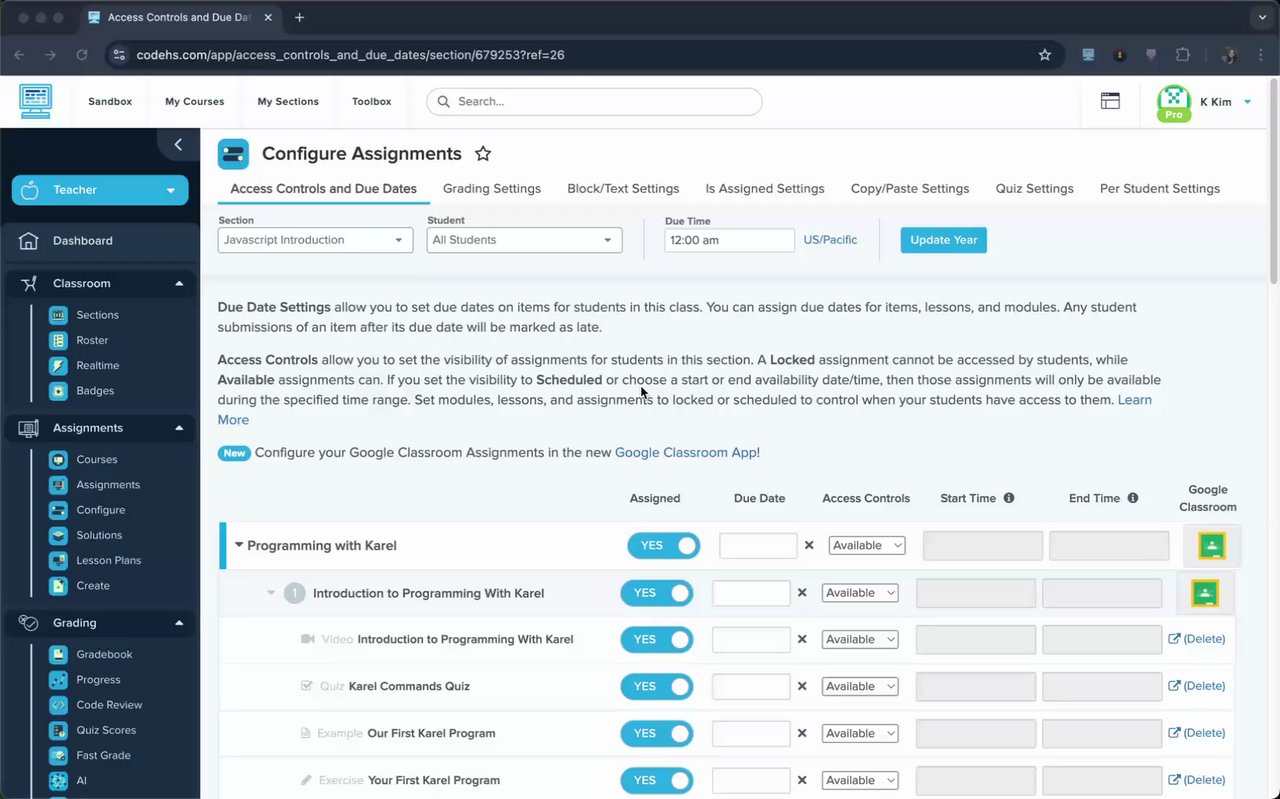
Task: Collapse the left sidebar with chevron
Action: pyautogui.click(x=178, y=145)
